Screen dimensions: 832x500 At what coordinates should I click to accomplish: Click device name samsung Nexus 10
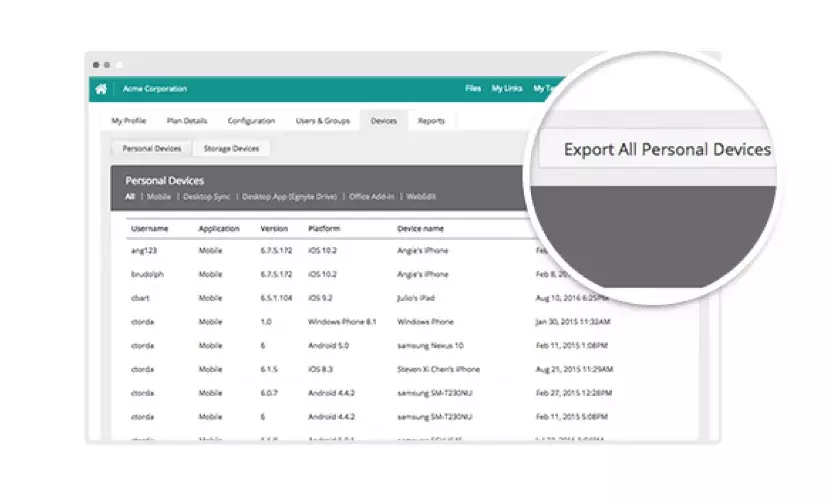click(x=430, y=346)
